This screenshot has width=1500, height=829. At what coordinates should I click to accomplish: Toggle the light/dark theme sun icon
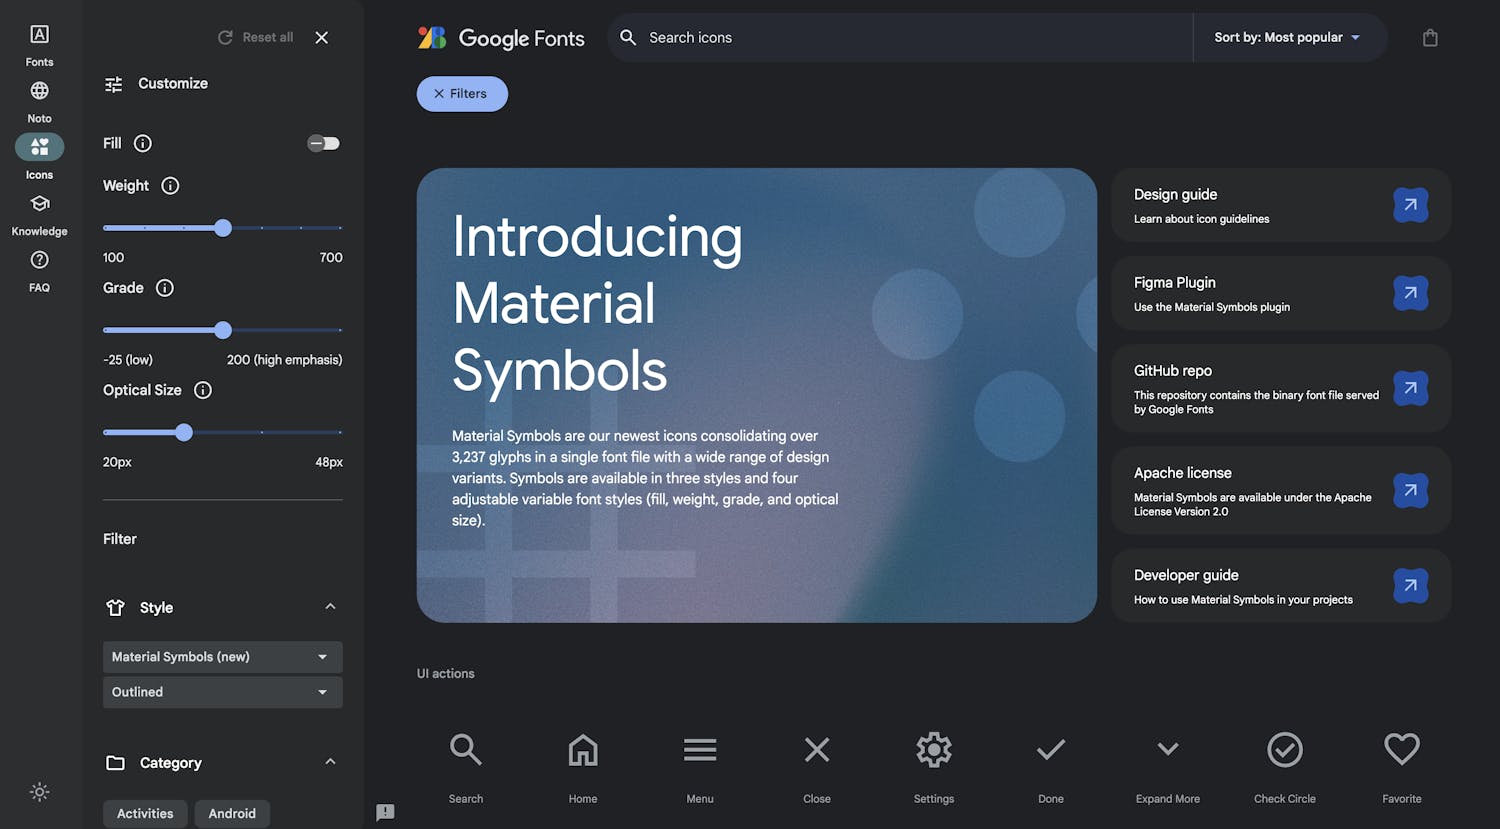[39, 792]
